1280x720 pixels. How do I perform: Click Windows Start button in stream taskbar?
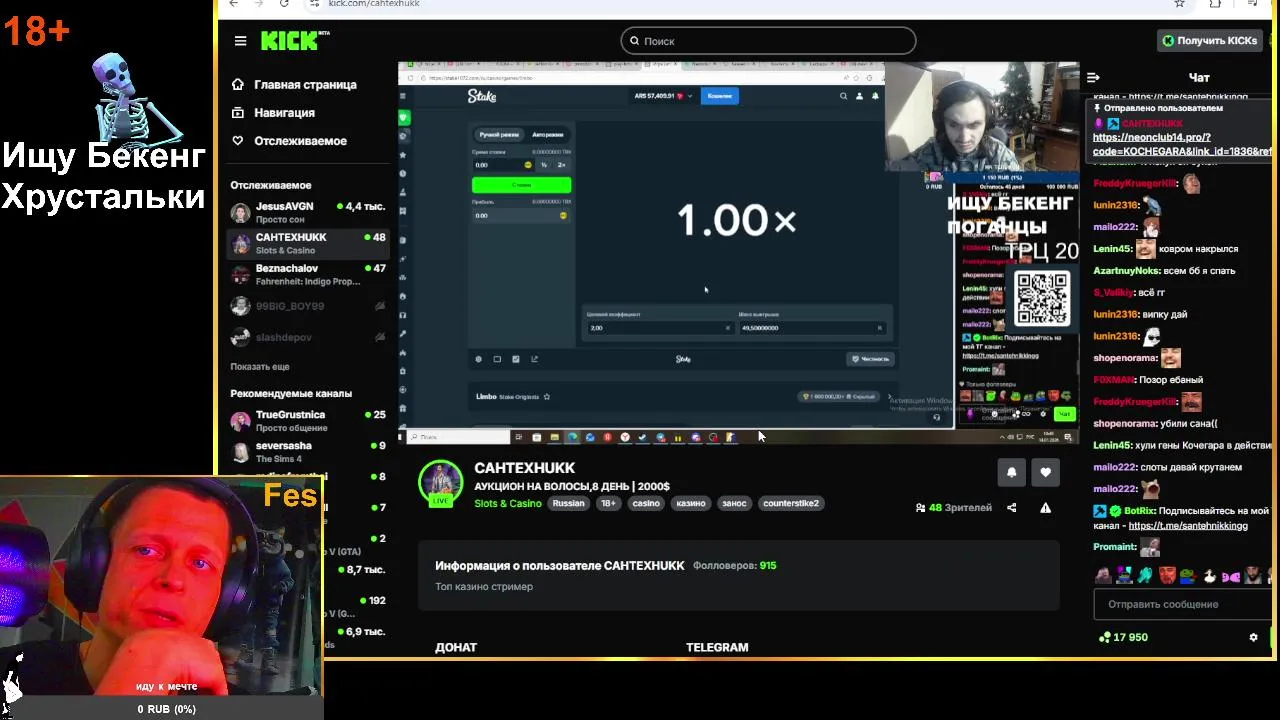(x=402, y=437)
